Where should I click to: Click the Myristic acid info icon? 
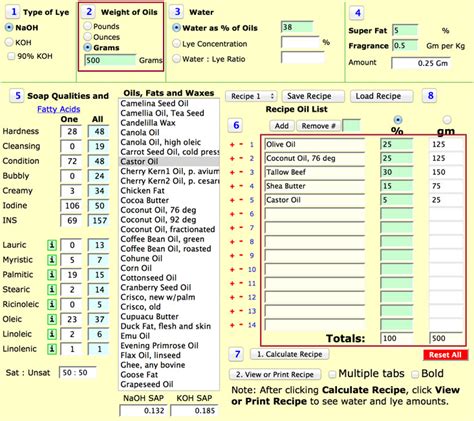pos(52,260)
